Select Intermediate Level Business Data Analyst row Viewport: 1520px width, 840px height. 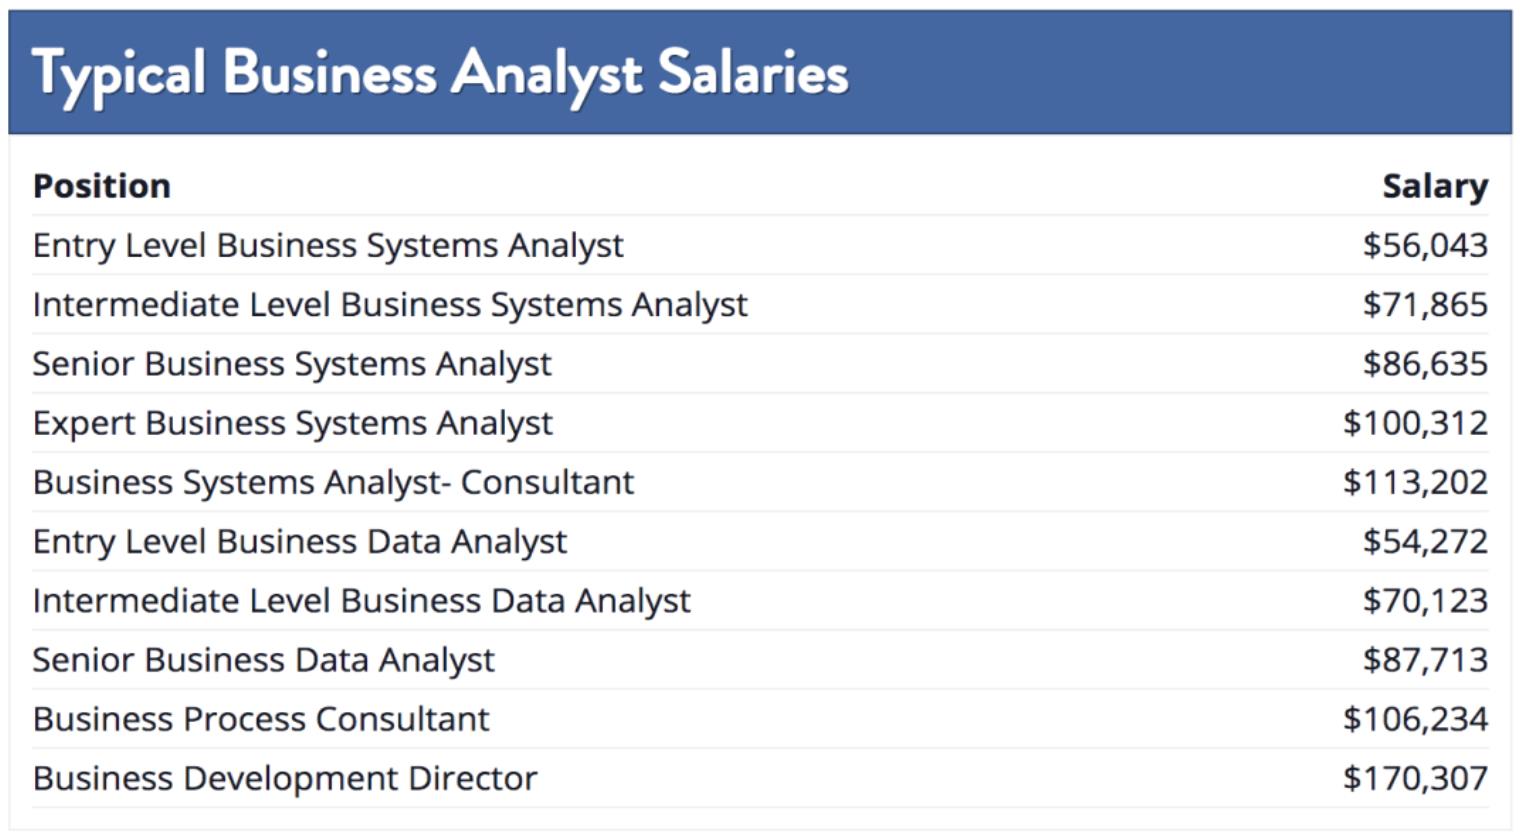click(x=361, y=601)
